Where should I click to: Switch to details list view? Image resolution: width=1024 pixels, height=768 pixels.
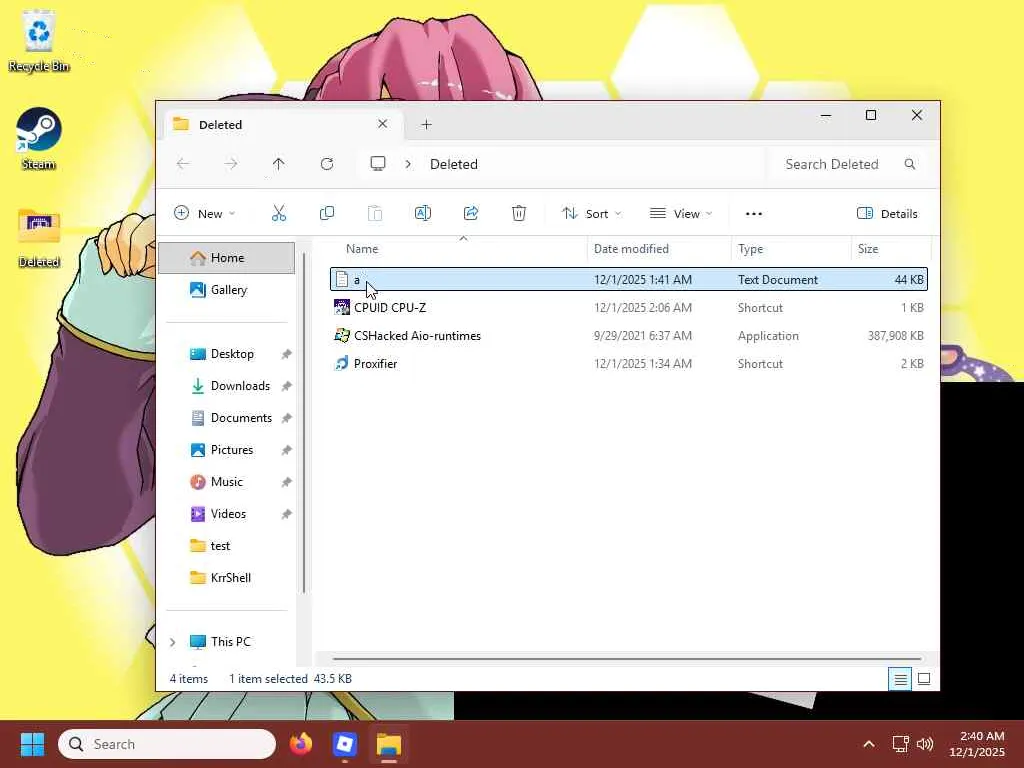pos(900,679)
